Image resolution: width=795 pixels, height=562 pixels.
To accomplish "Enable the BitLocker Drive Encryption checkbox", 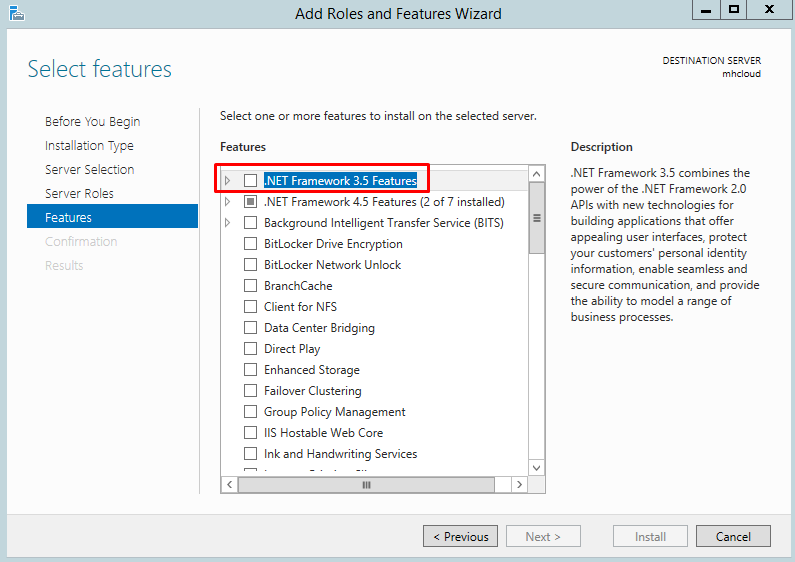I will (250, 243).
